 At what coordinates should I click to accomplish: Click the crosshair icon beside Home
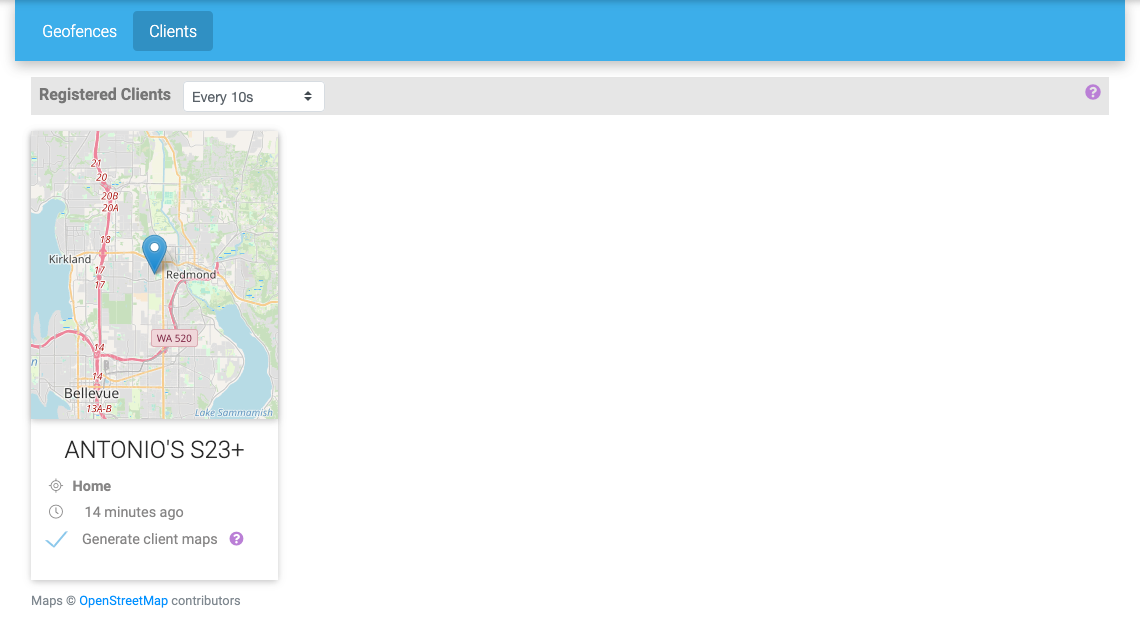56,486
